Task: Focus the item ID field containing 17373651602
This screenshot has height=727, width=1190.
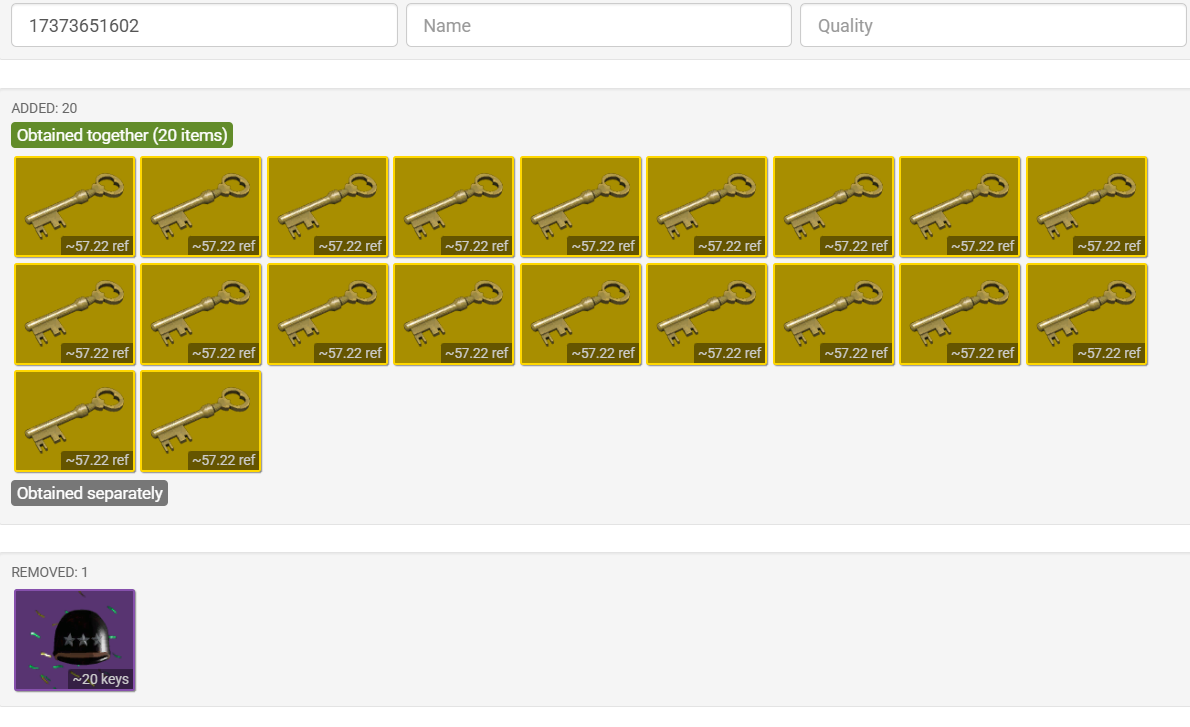Action: click(x=204, y=25)
